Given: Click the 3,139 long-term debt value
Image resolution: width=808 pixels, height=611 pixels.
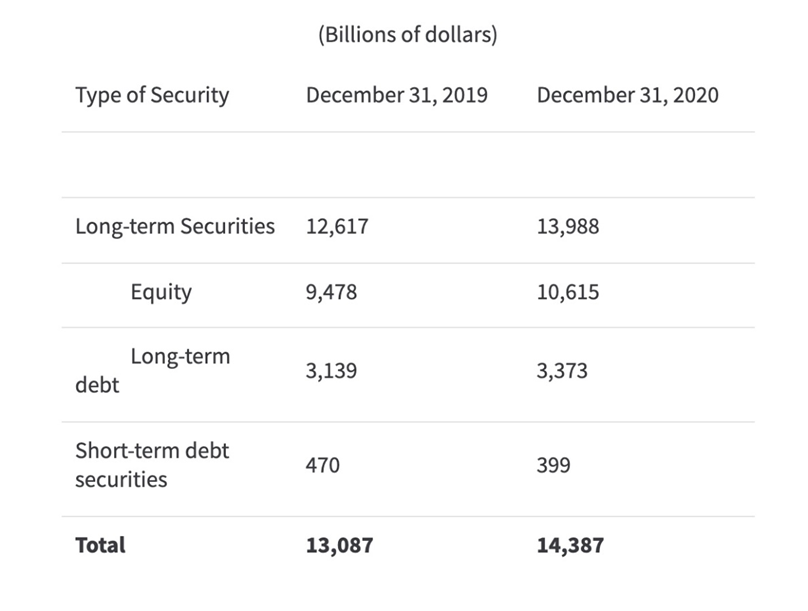Looking at the screenshot, I should click(331, 372).
